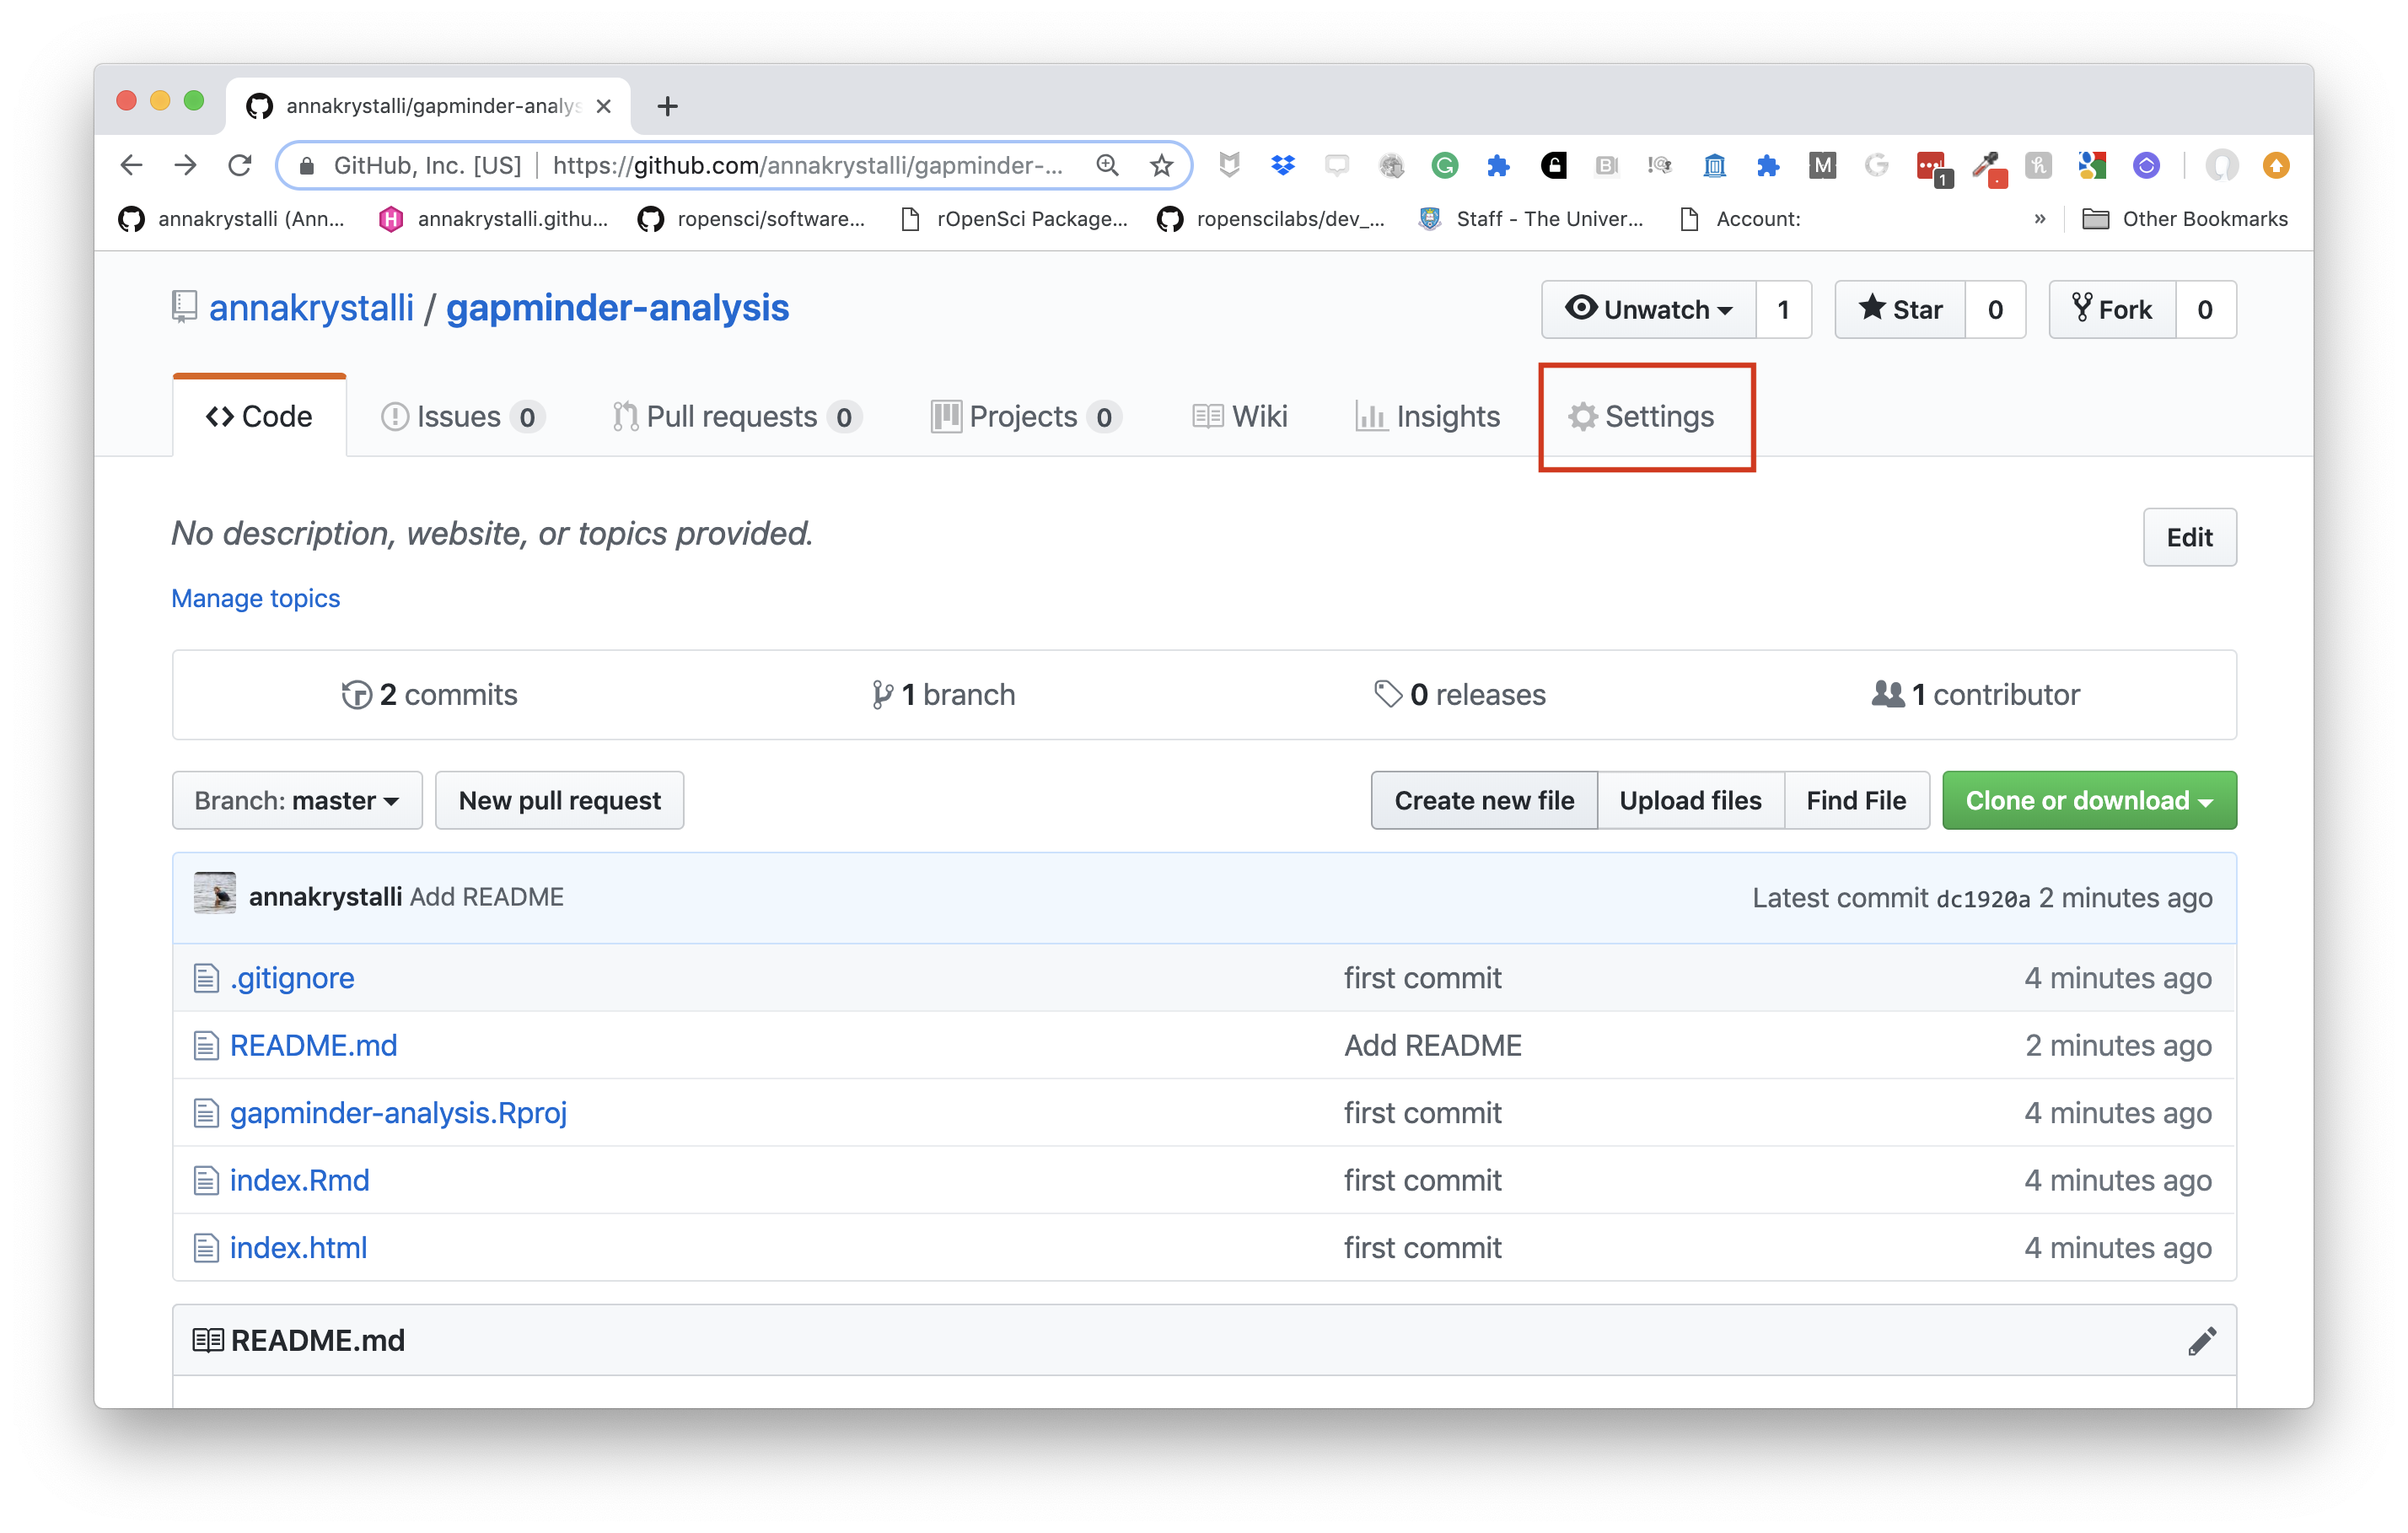Click the star count 0
The height and width of the screenshot is (1533, 2408).
[1995, 310]
